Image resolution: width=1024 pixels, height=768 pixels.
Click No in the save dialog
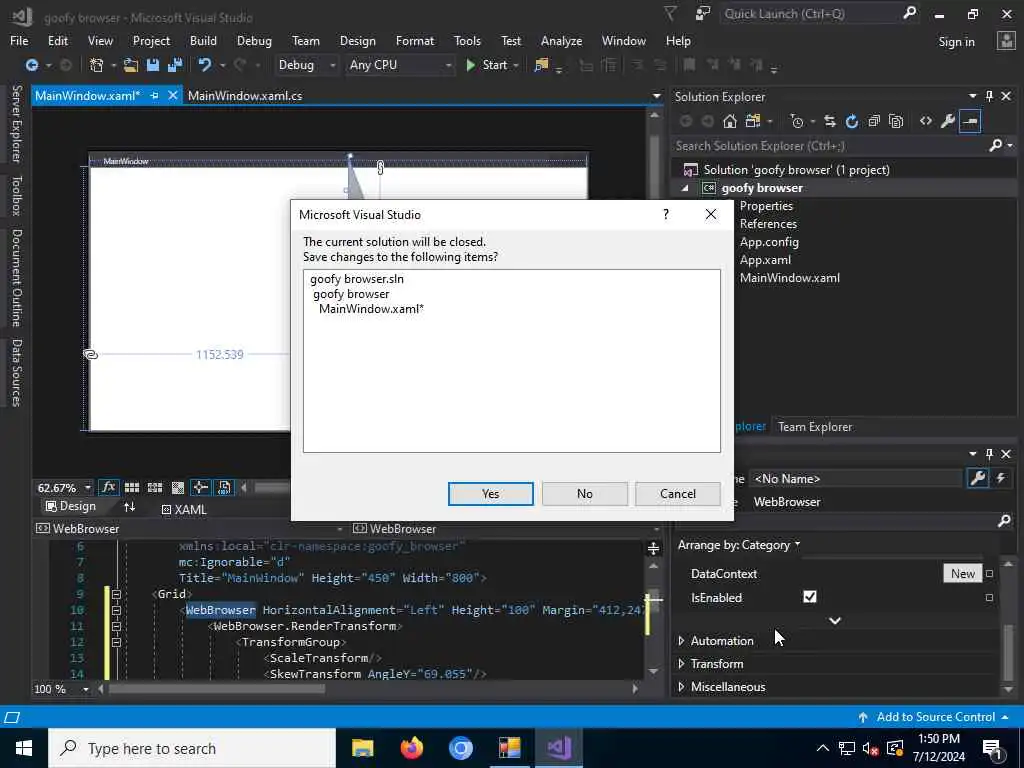coord(584,494)
